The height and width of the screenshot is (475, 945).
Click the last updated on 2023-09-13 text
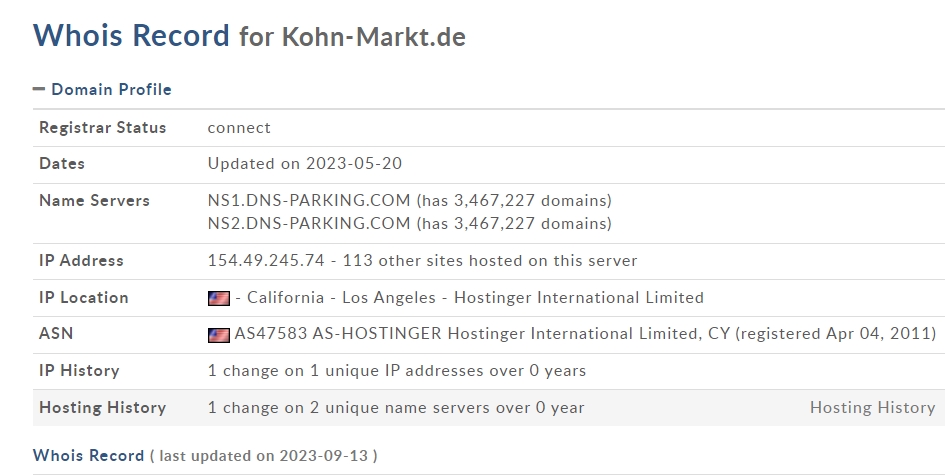(263, 456)
